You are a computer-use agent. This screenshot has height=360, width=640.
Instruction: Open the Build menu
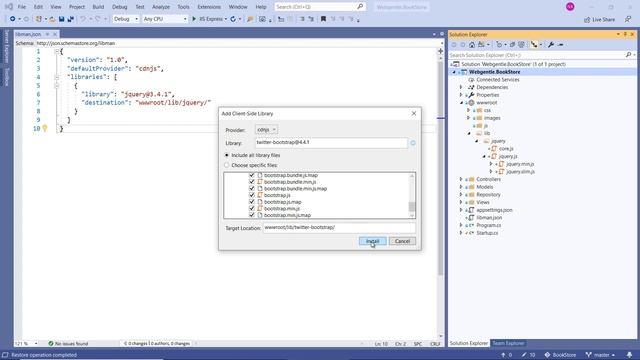coord(98,7)
